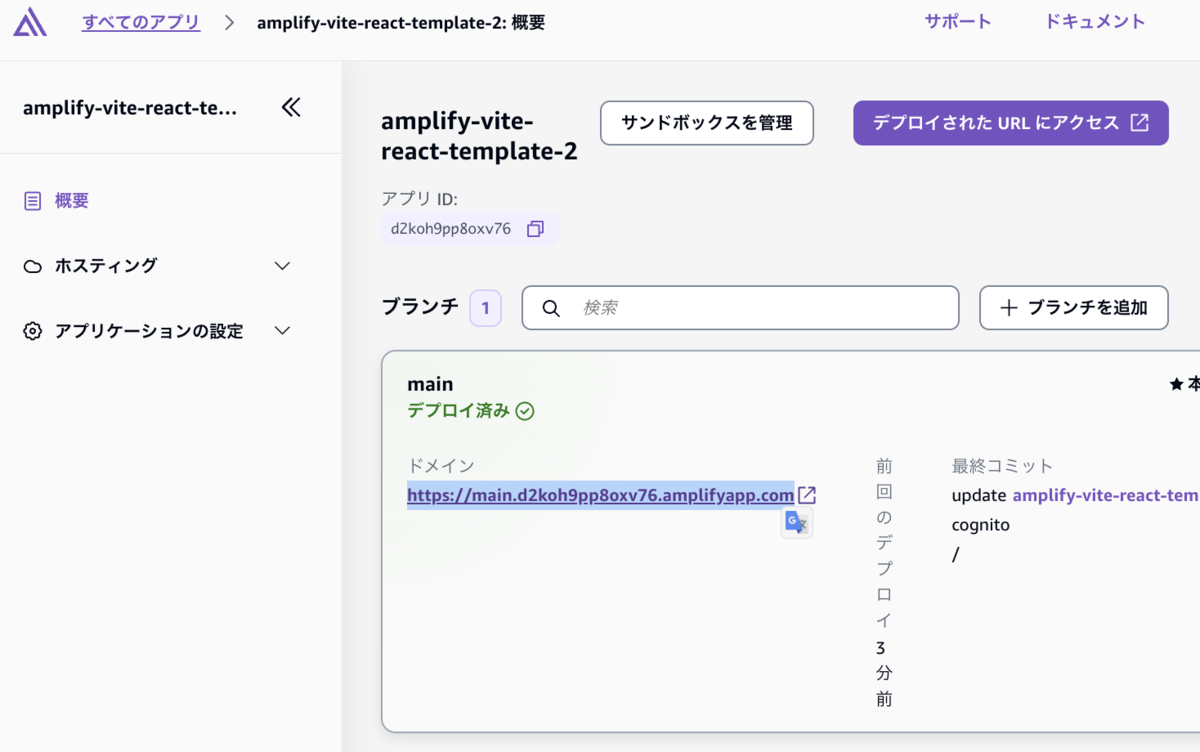Screen dimensions: 1200x752
Task: Click the branch count badge 1
Action: (x=485, y=308)
